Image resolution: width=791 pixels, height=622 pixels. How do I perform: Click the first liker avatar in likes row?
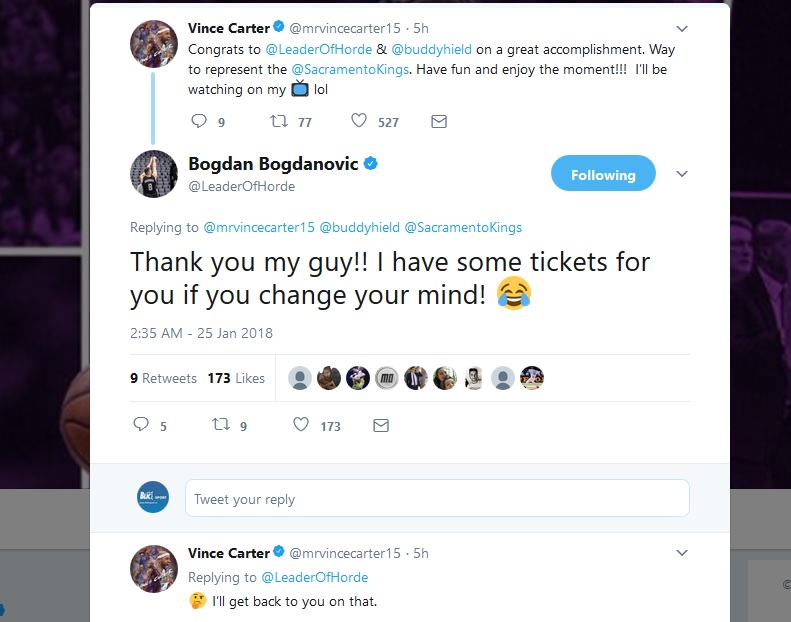tap(299, 378)
